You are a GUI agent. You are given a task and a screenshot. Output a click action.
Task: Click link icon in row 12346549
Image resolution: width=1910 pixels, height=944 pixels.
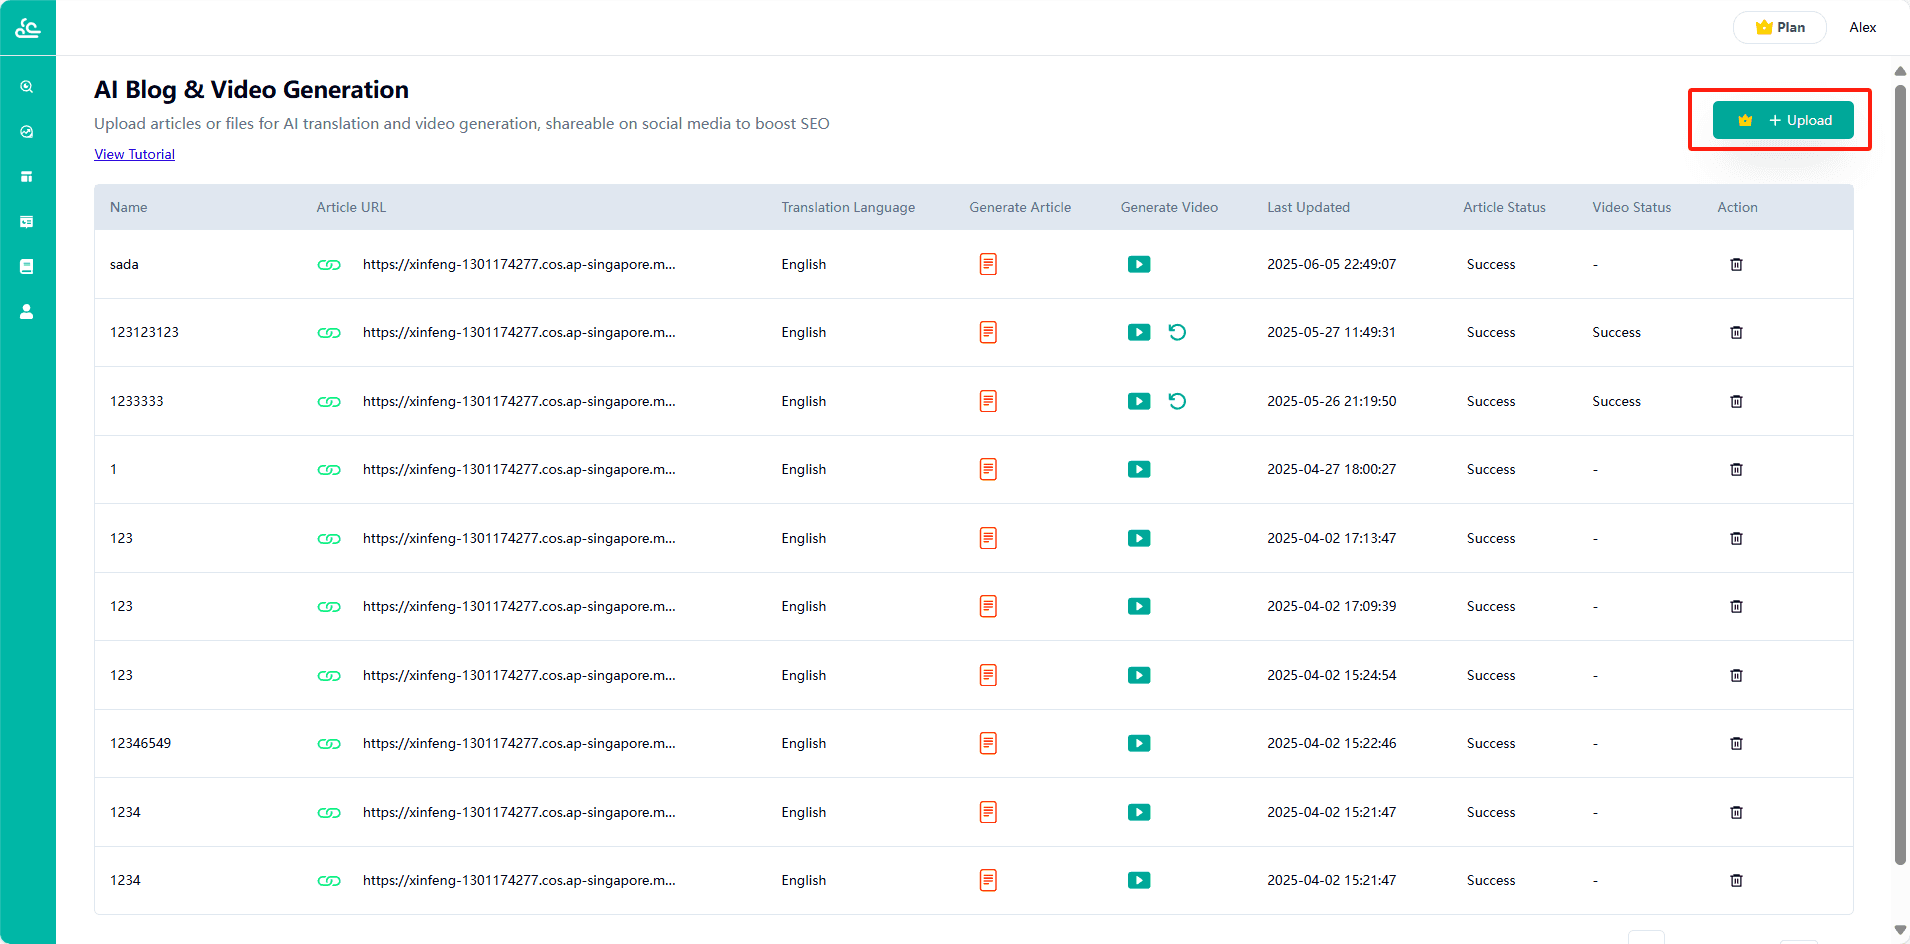tap(329, 744)
